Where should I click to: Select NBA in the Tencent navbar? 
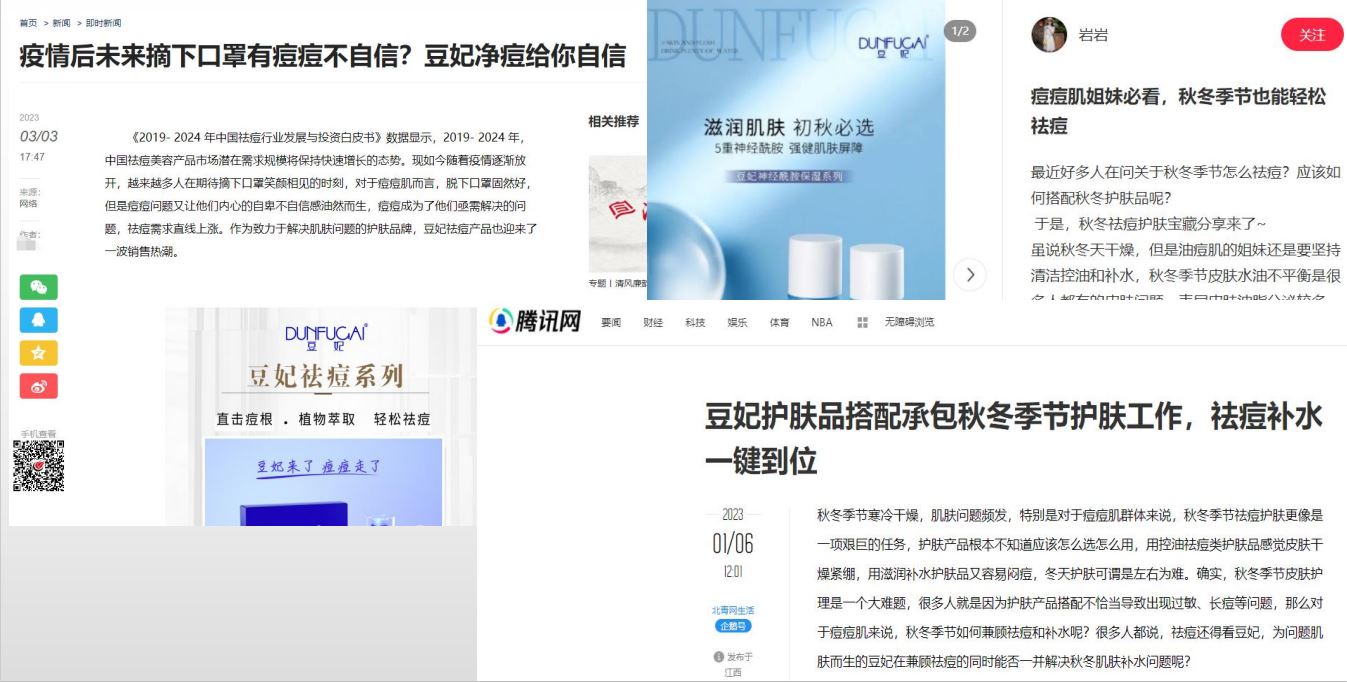[821, 323]
